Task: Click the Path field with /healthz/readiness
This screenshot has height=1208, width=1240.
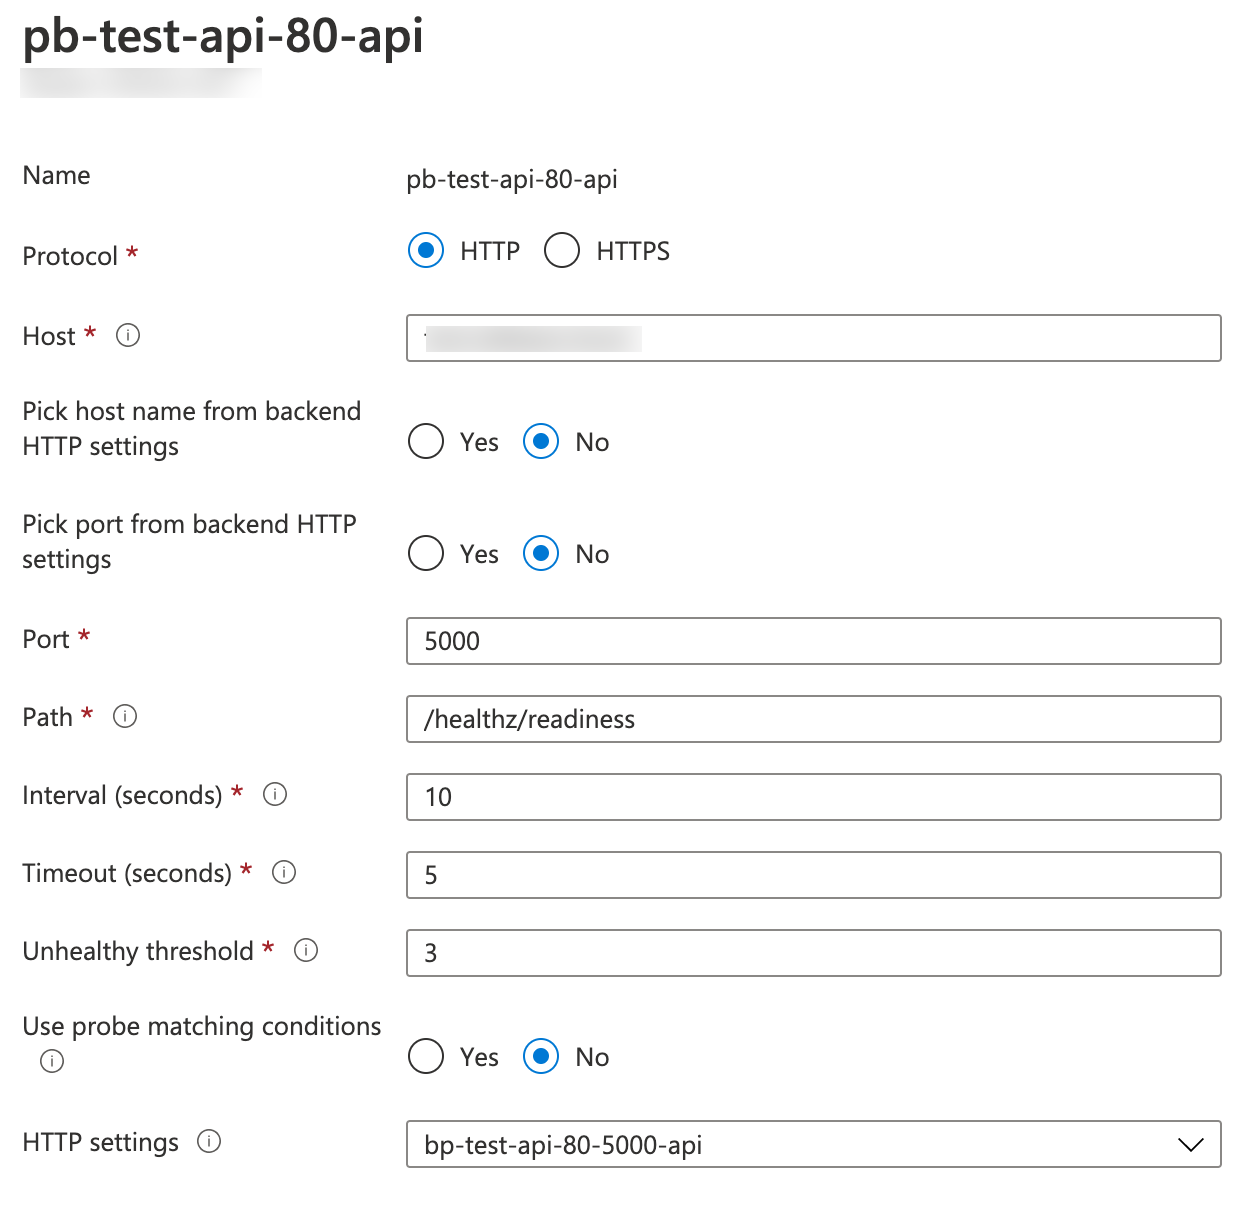Action: (x=813, y=719)
